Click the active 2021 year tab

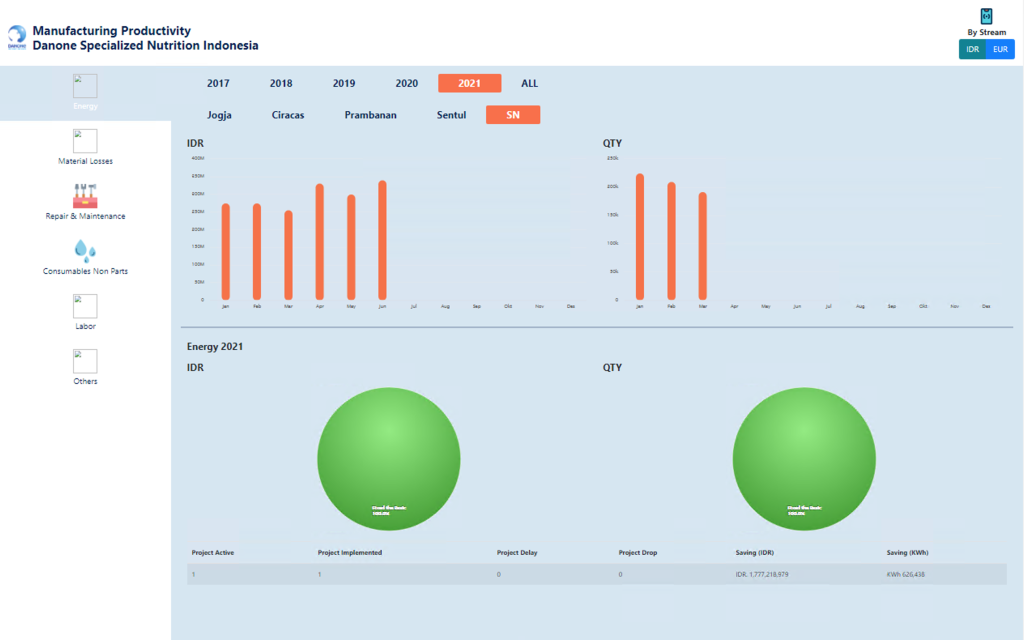(470, 83)
